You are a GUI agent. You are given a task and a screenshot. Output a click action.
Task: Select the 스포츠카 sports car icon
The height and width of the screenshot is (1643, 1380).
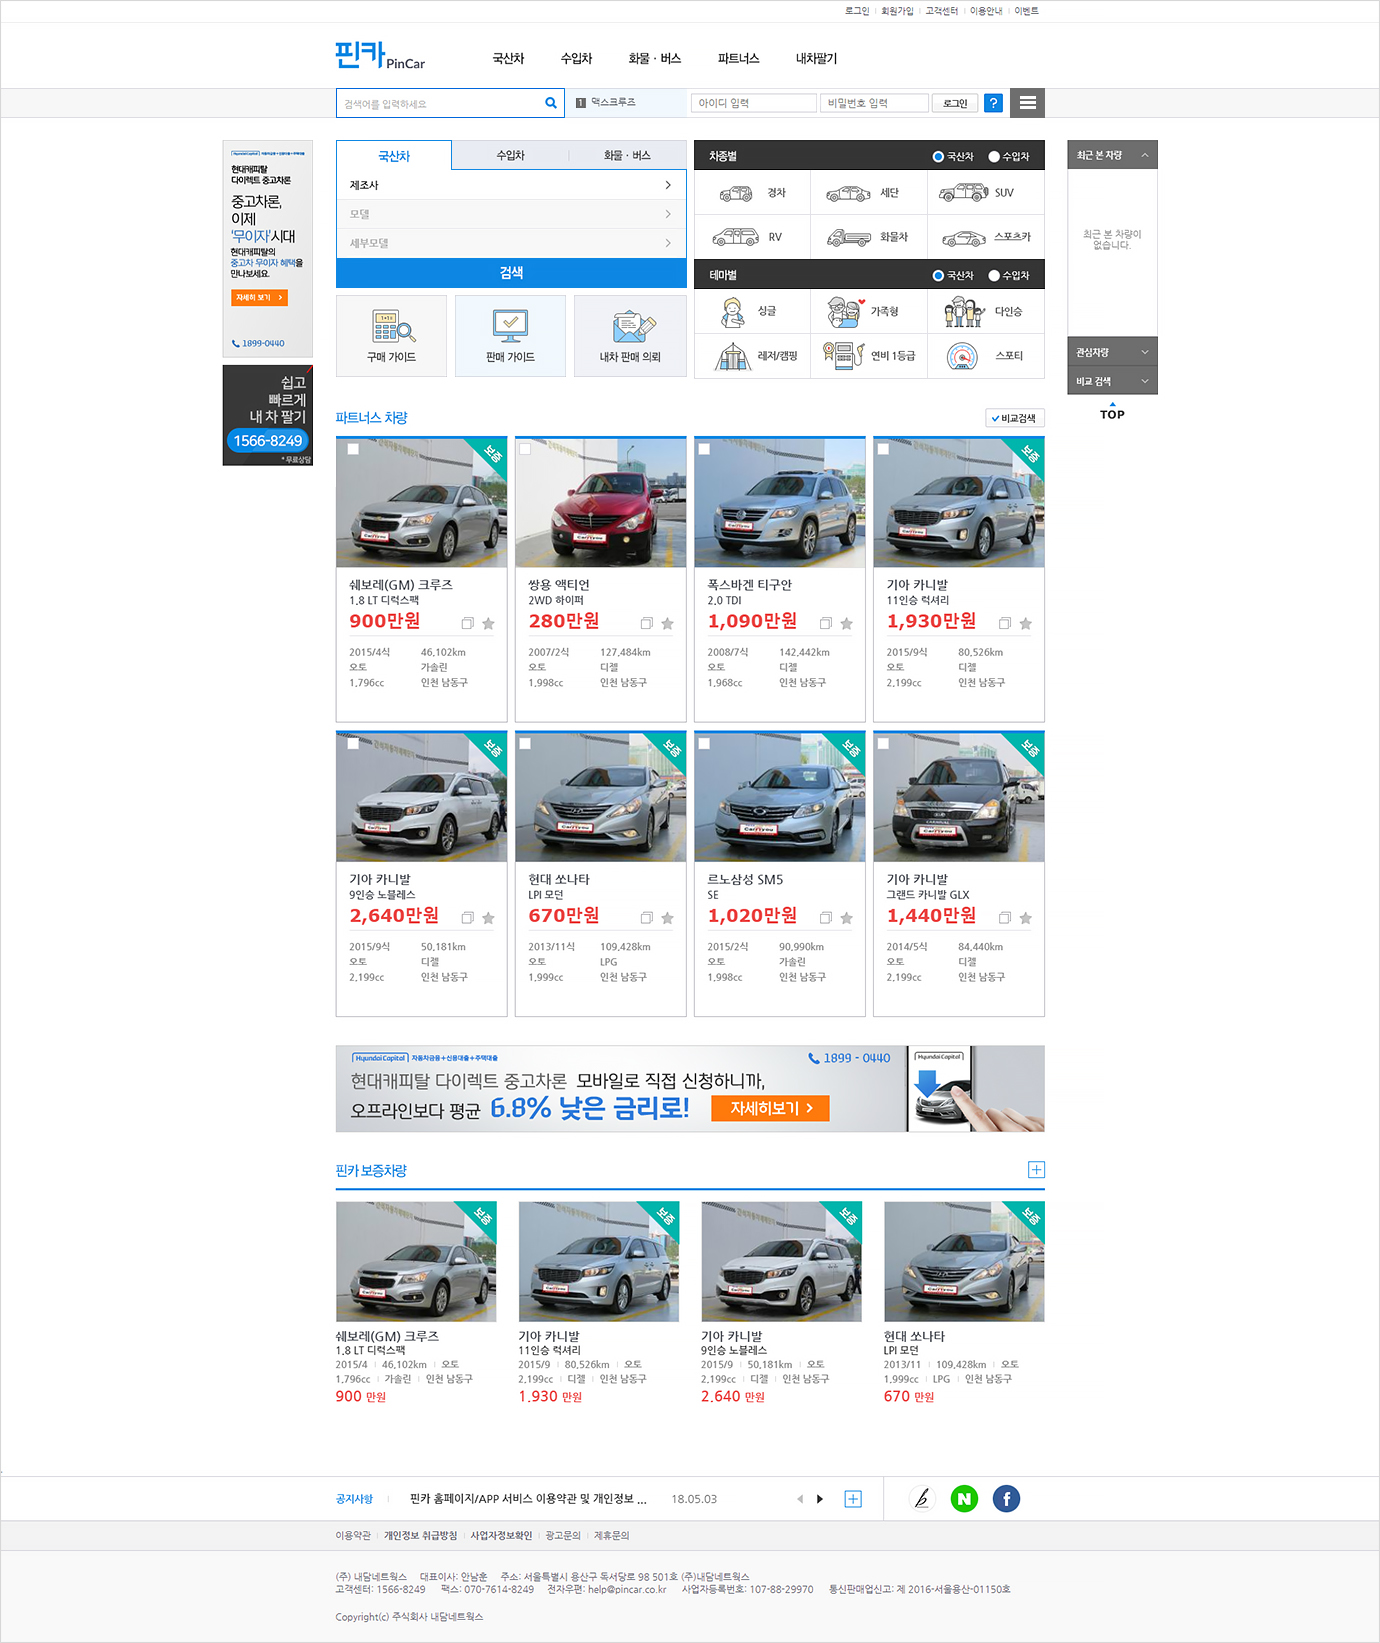[964, 238]
